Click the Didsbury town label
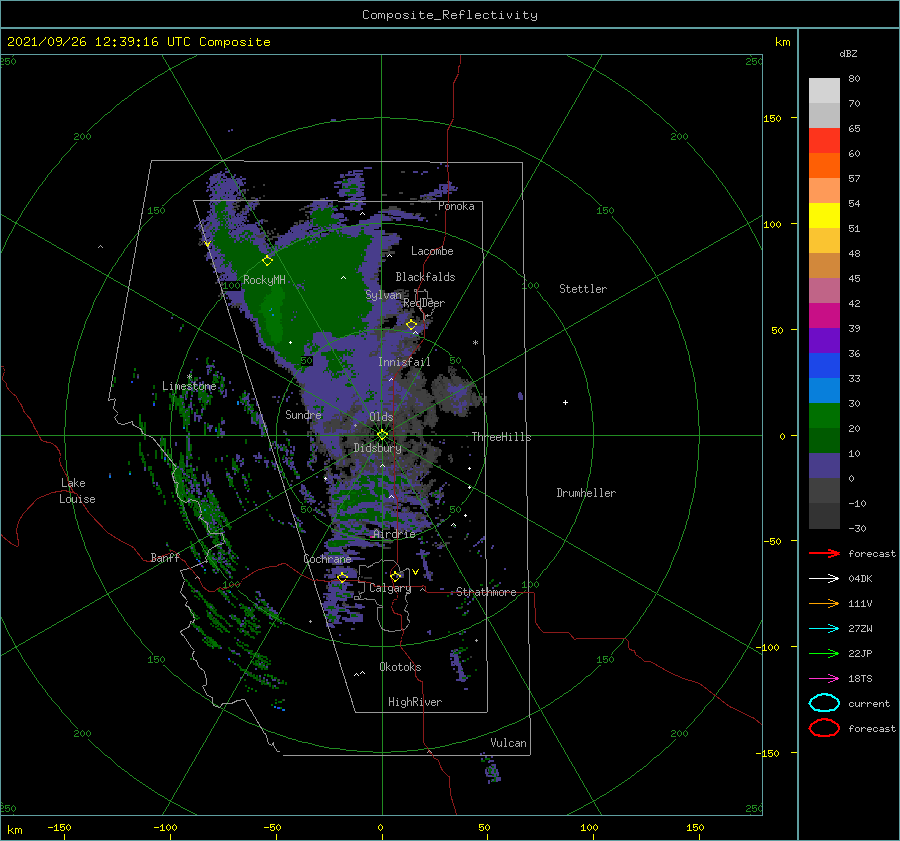Screen dimensions: 900x841 tap(377, 448)
